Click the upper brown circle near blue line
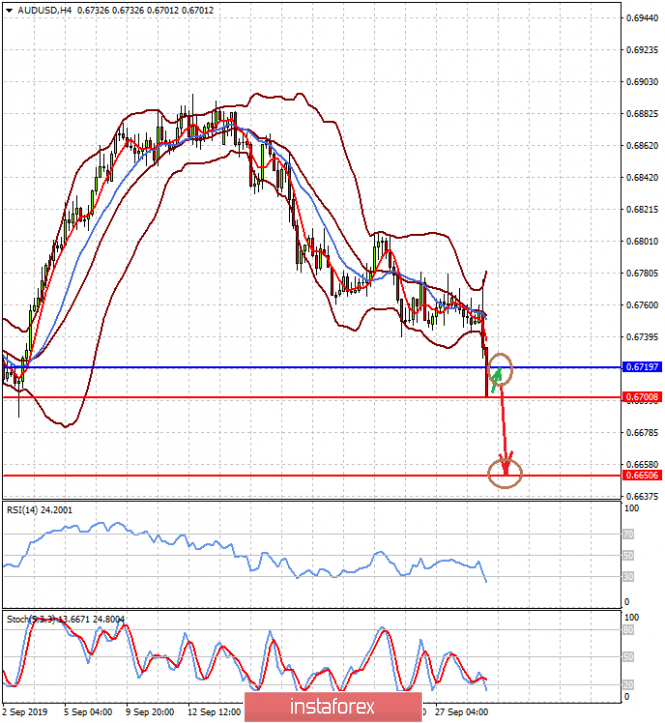 pos(500,371)
